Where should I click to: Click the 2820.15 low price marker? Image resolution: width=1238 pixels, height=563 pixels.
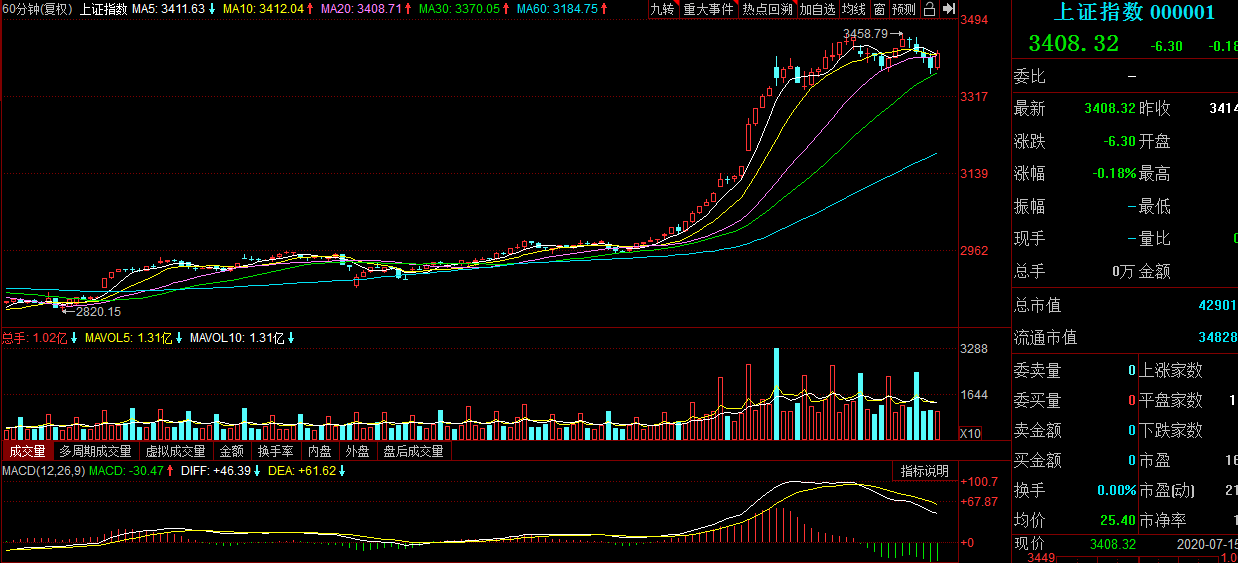pyautogui.click(x=98, y=312)
